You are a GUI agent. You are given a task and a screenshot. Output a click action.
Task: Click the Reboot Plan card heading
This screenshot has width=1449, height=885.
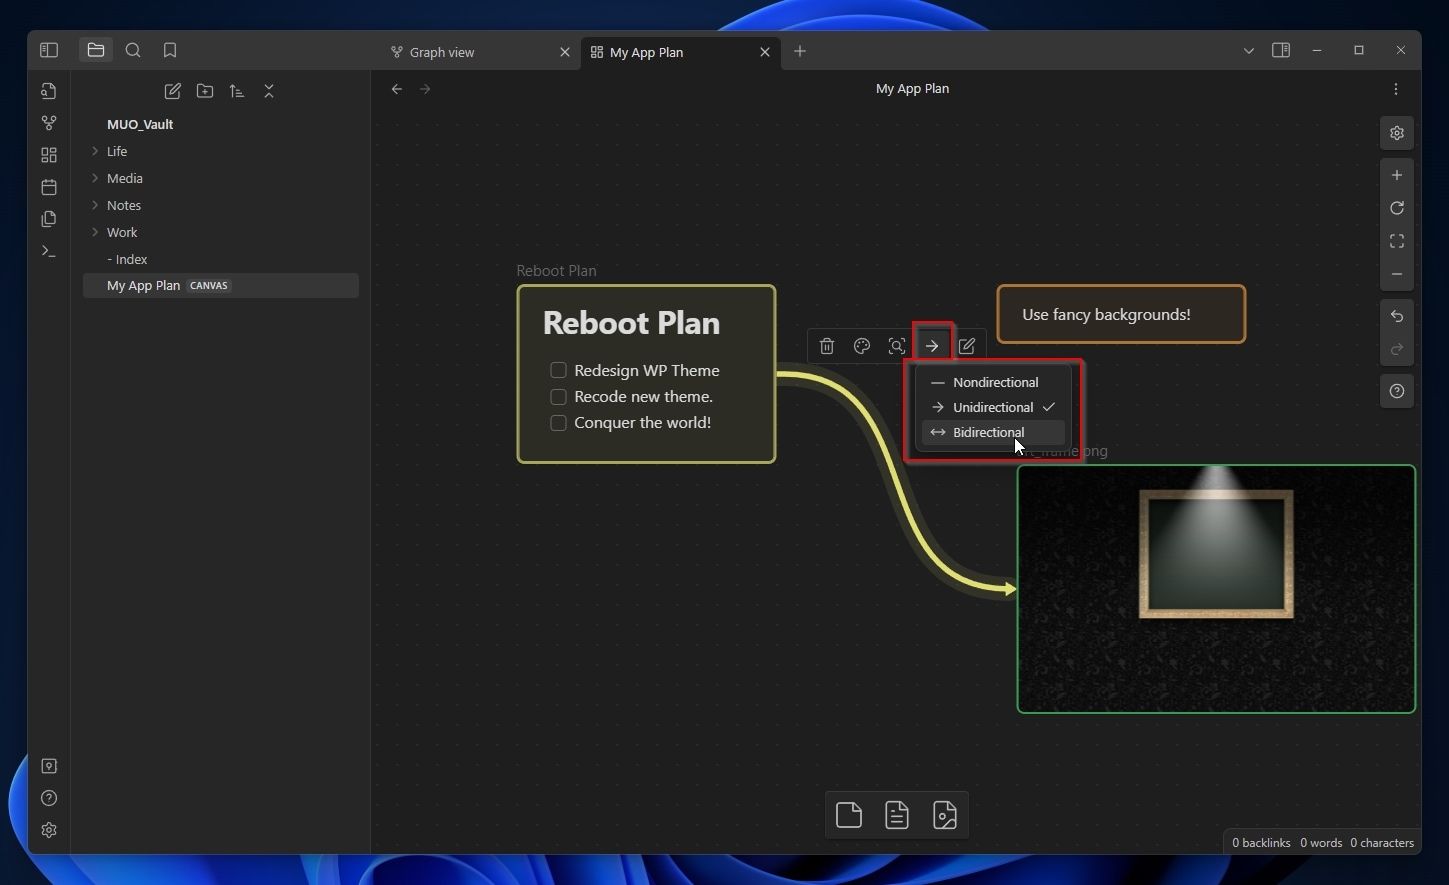click(631, 323)
